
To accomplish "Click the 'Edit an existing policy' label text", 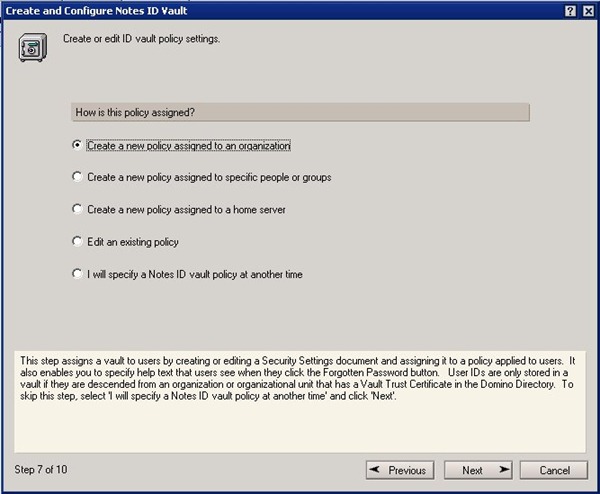I will click(x=133, y=241).
